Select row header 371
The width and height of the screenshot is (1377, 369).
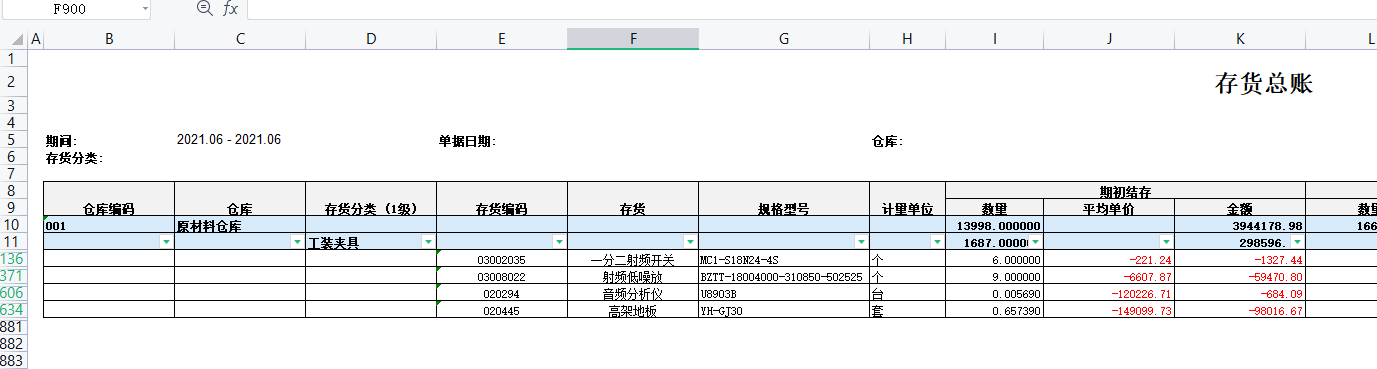(x=13, y=276)
